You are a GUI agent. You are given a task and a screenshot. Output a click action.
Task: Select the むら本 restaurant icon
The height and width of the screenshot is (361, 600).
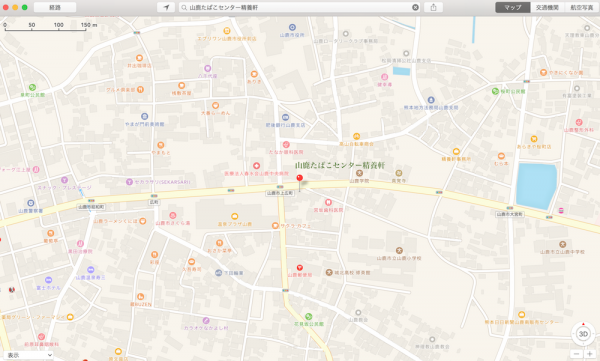click(x=501, y=156)
